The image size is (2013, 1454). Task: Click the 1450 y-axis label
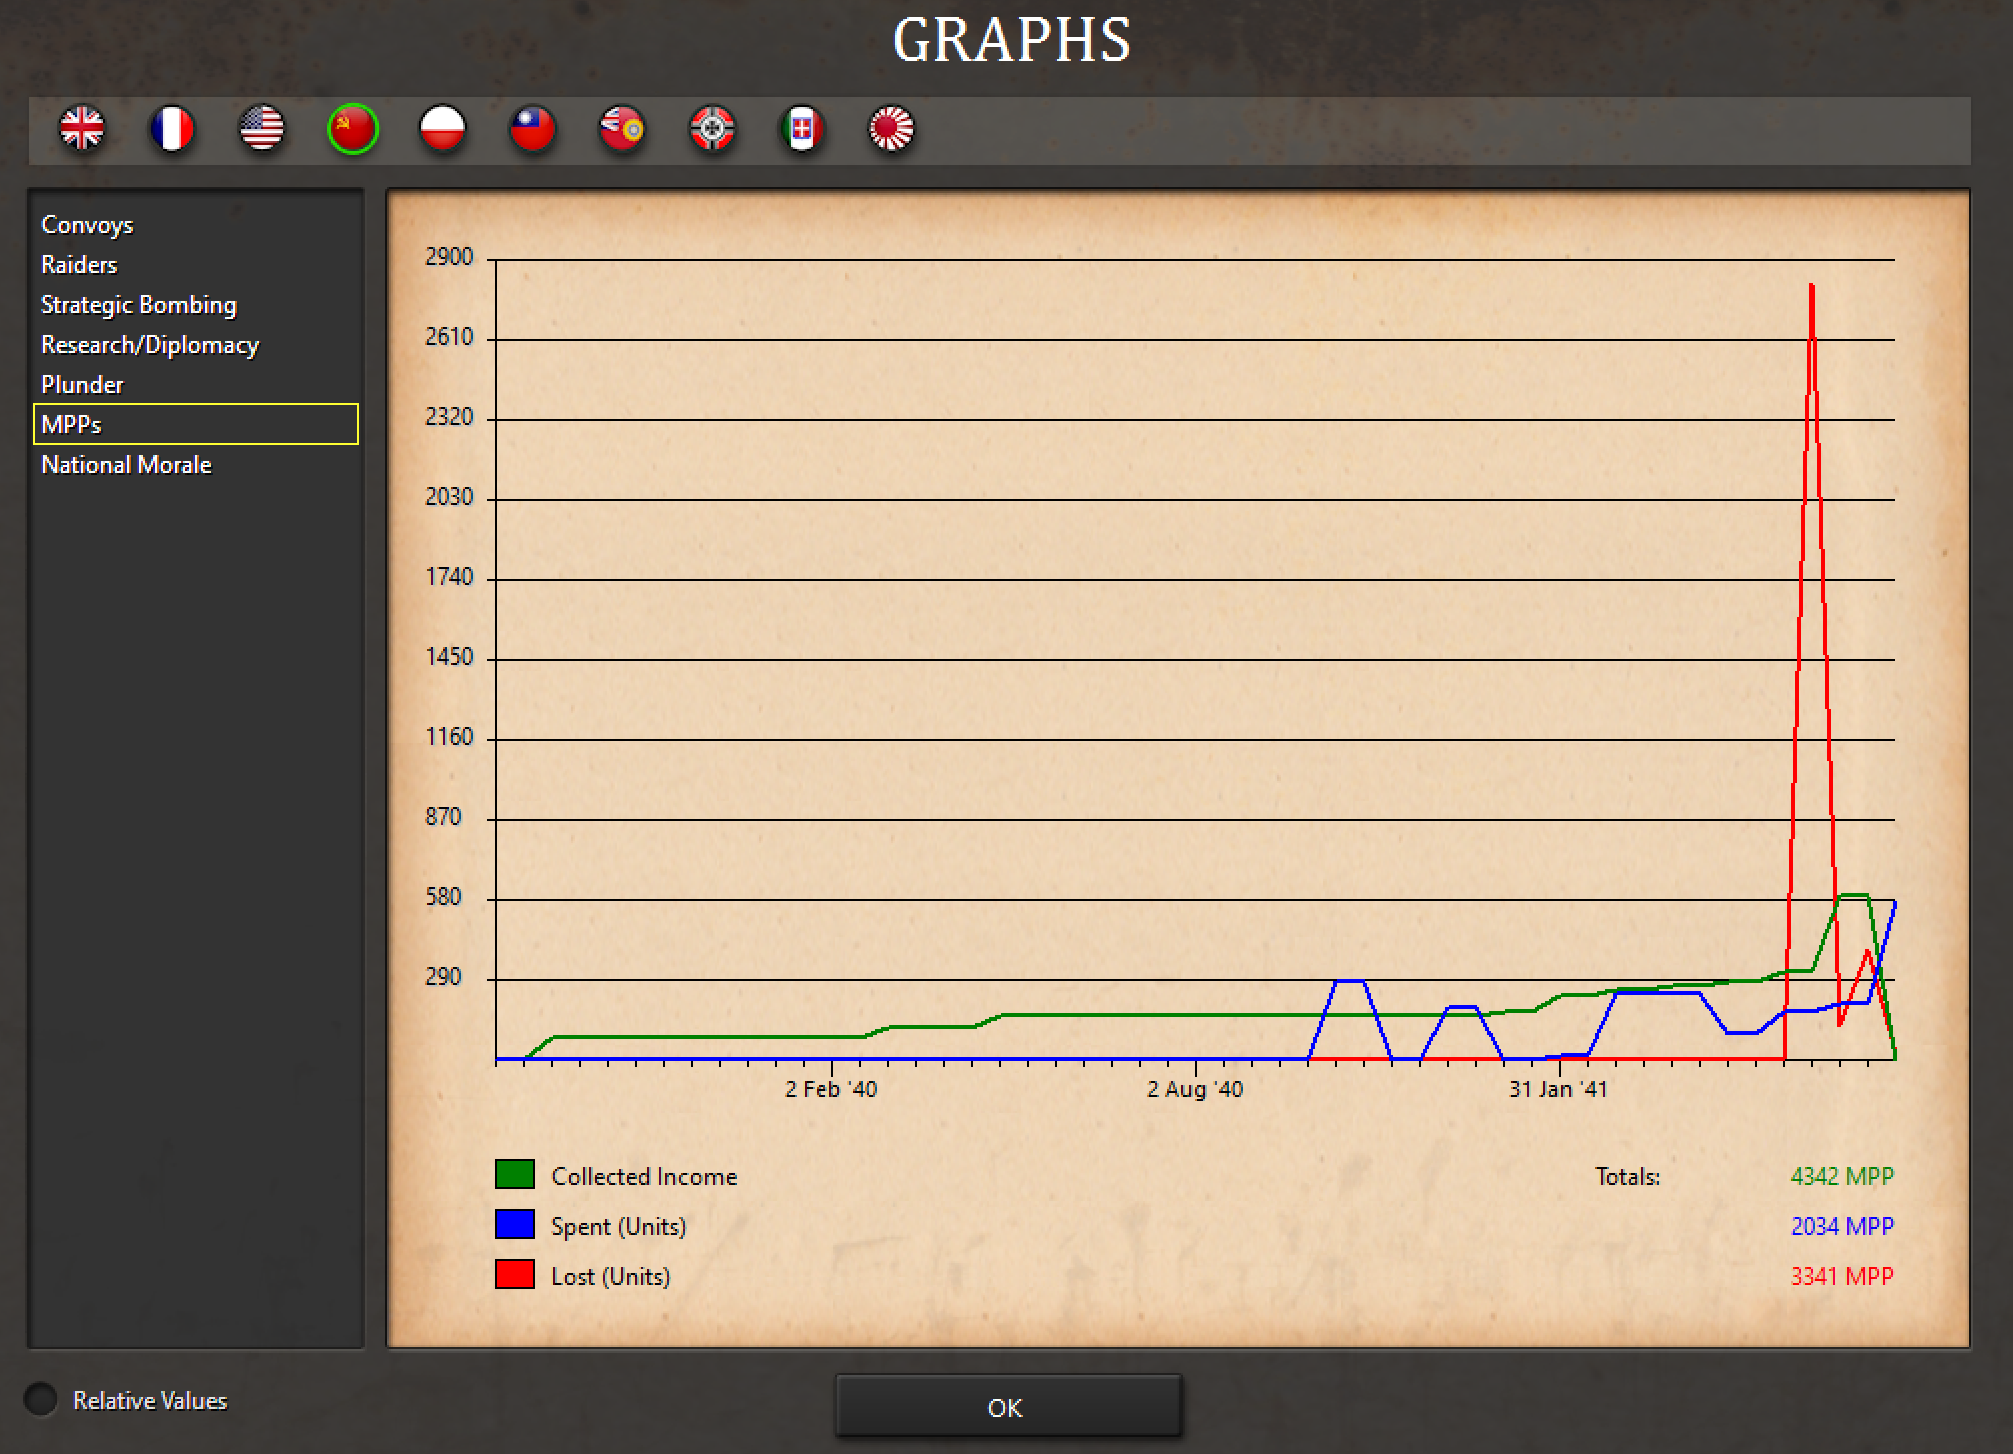pyautogui.click(x=449, y=657)
